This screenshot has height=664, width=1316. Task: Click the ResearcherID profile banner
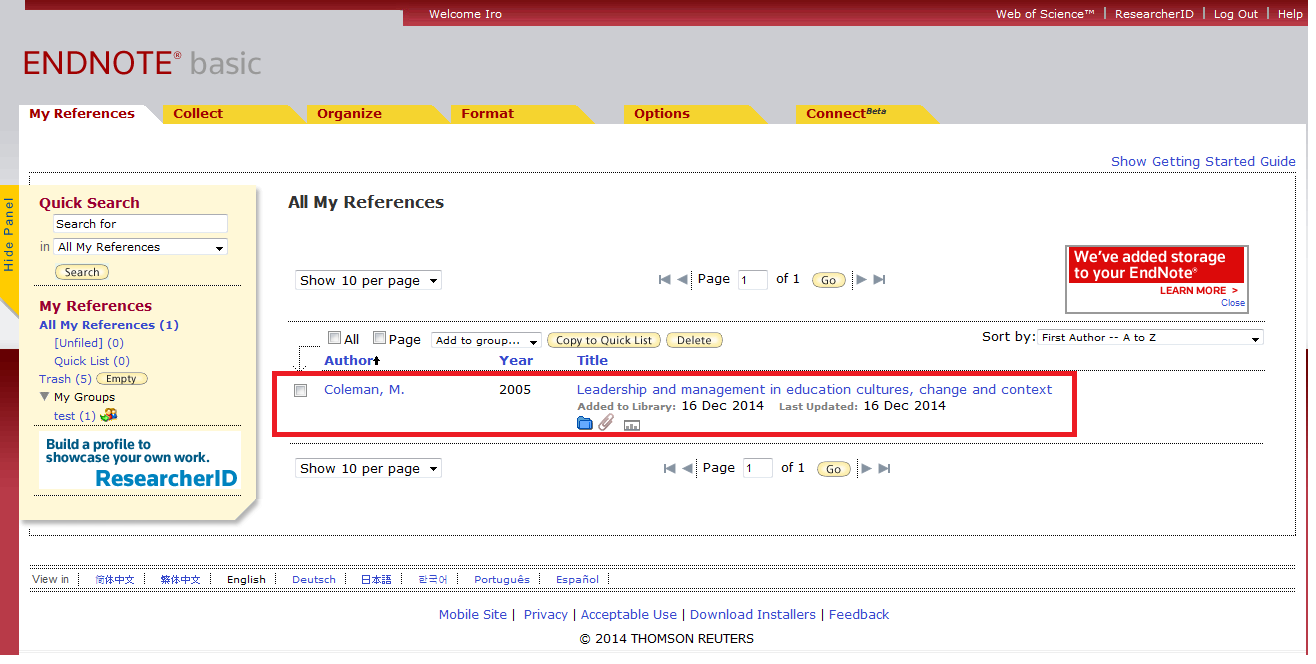tap(140, 461)
